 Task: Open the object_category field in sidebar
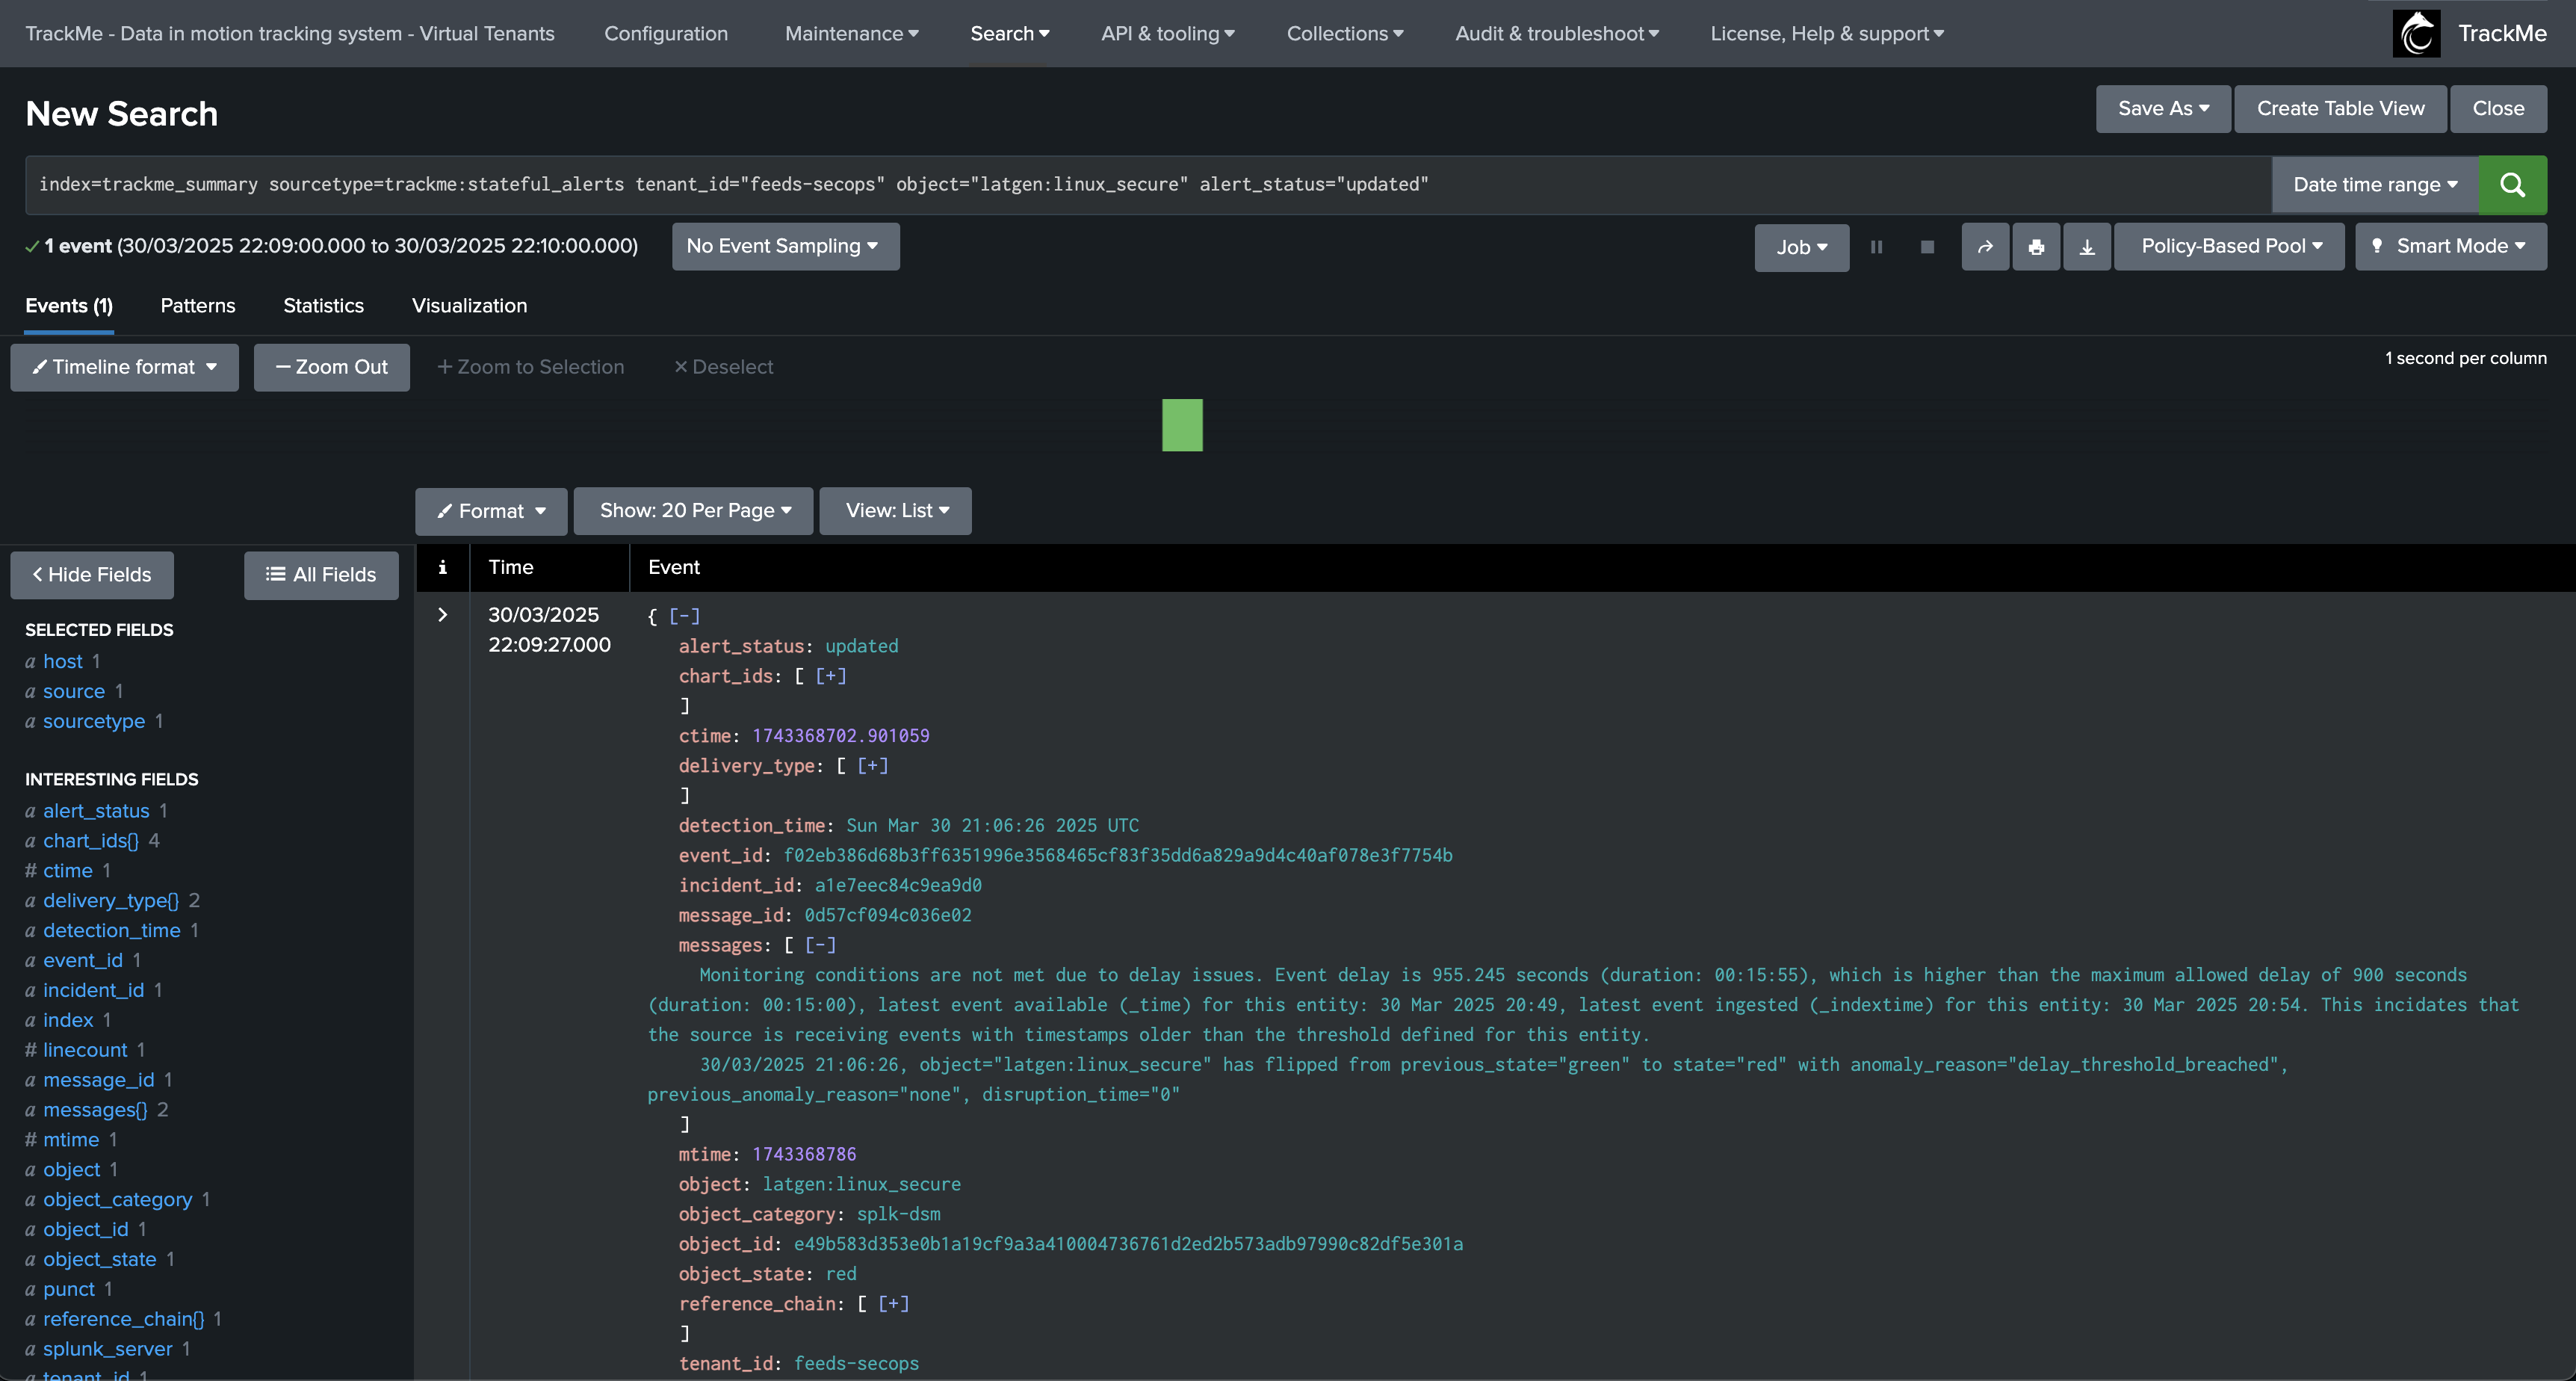118,1200
